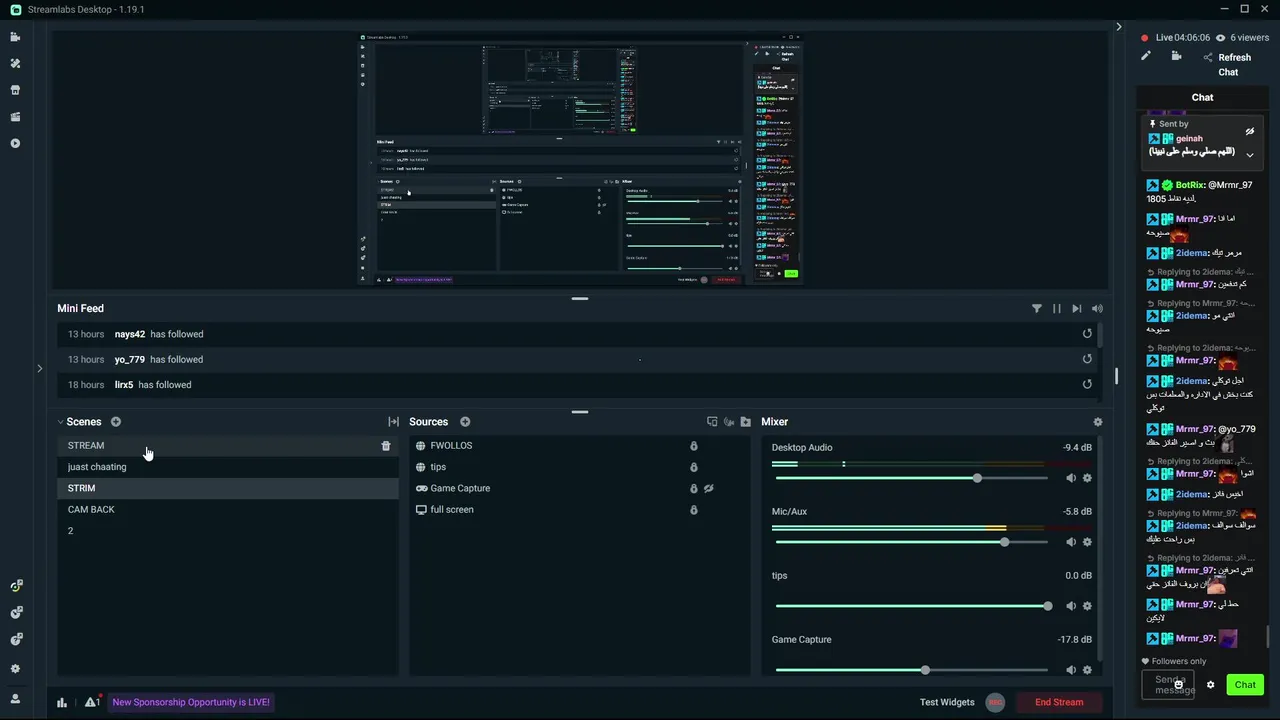This screenshot has width=1280, height=720.
Task: Mute tips audio in the Mixer
Action: click(x=1071, y=606)
